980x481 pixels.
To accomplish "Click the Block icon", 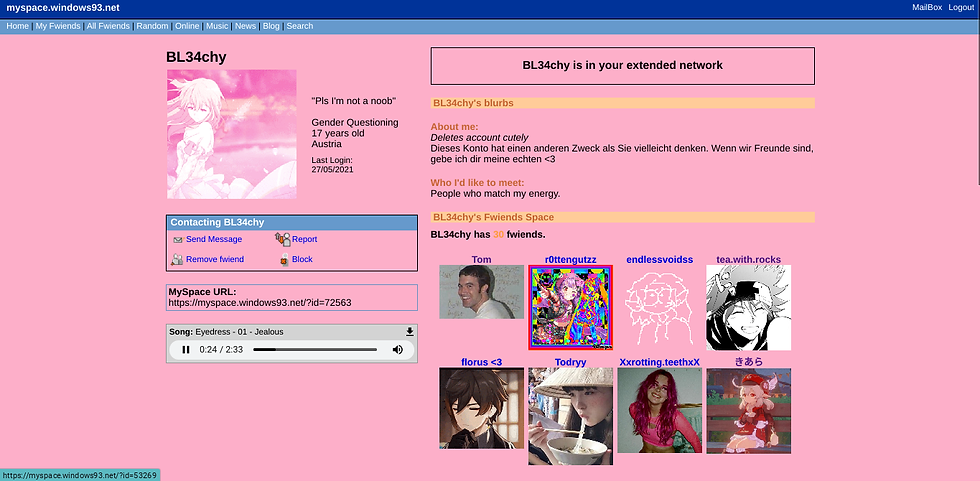I will pos(284,260).
